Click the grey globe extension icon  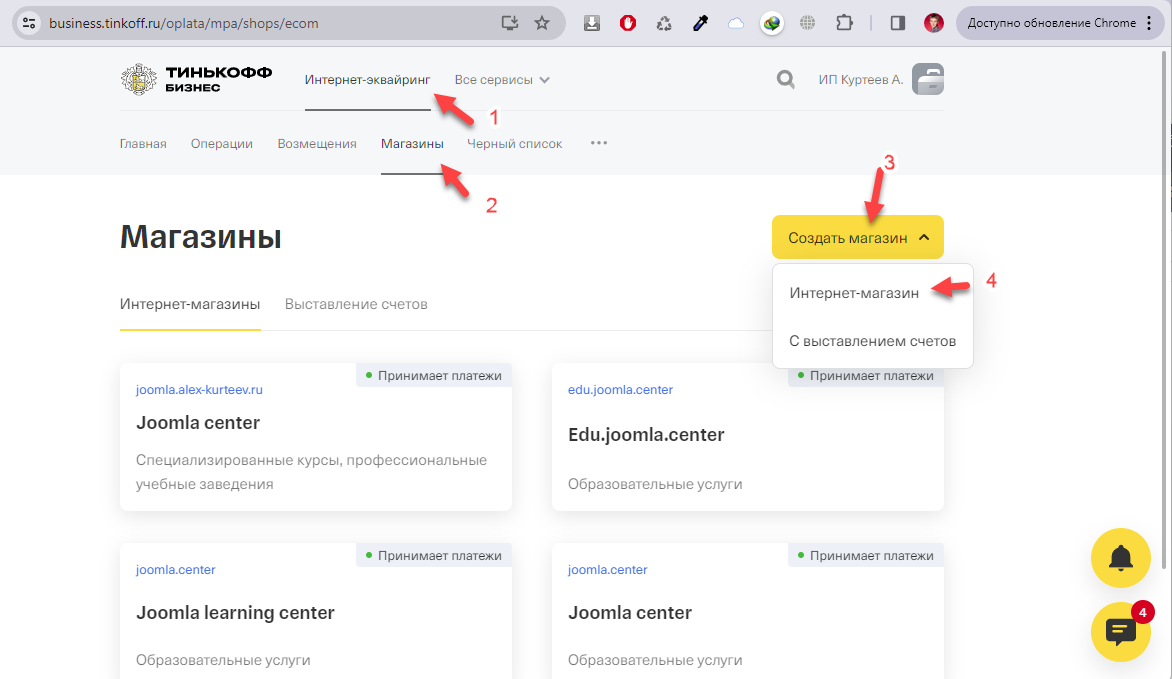click(x=807, y=23)
